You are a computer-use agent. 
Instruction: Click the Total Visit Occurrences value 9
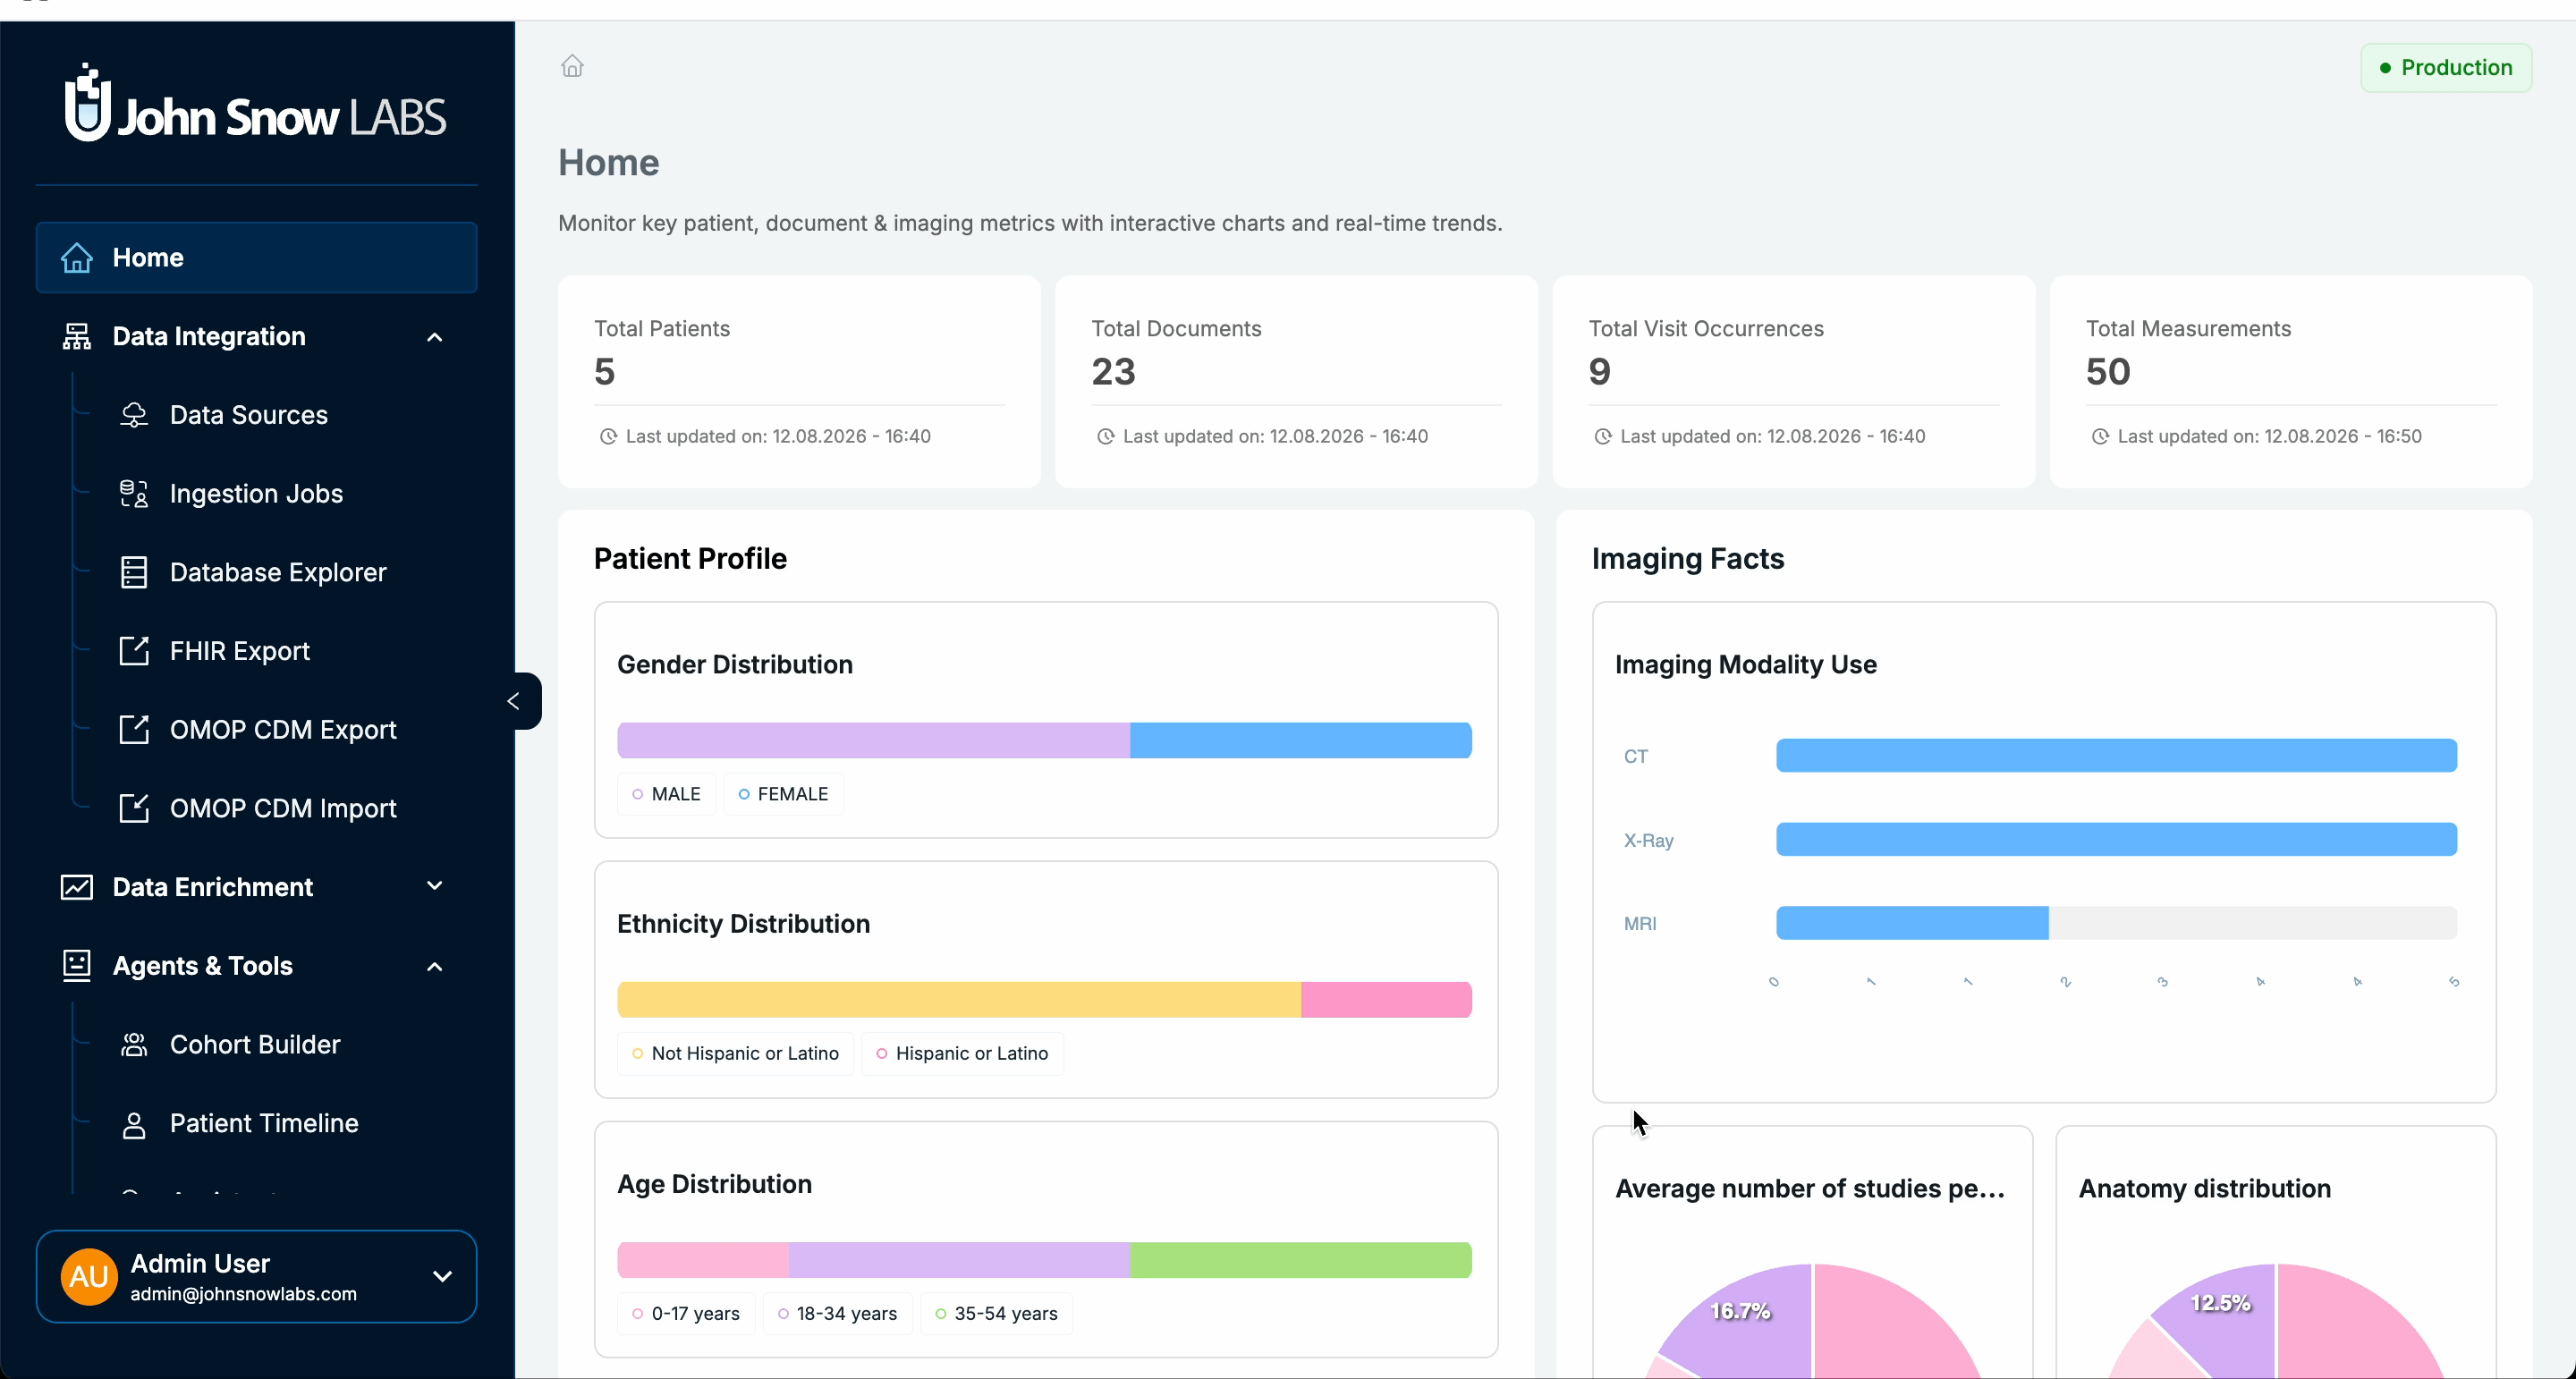click(1600, 372)
